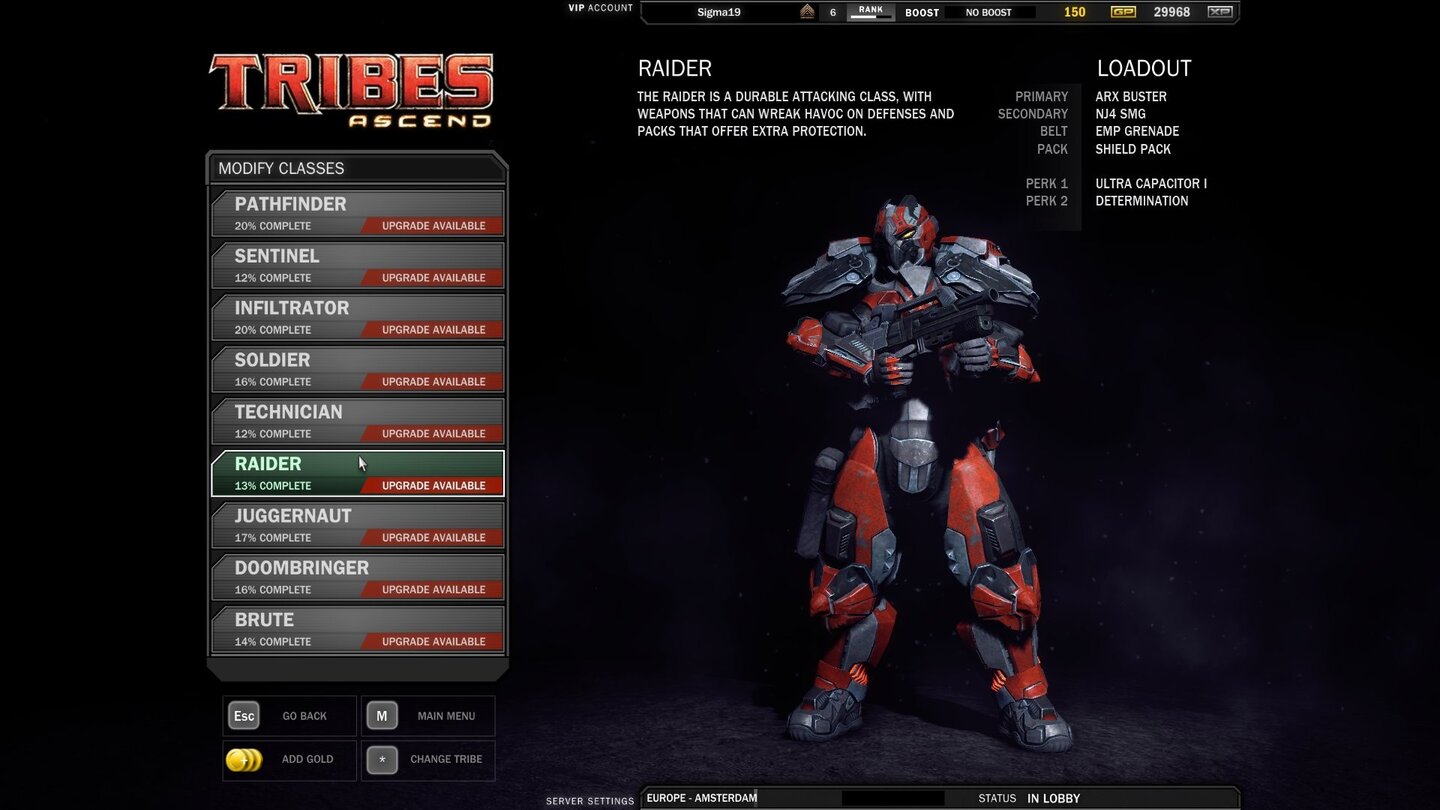Click Upgrade Available on Doombringer row
This screenshot has width=1440, height=810.
[433, 590]
